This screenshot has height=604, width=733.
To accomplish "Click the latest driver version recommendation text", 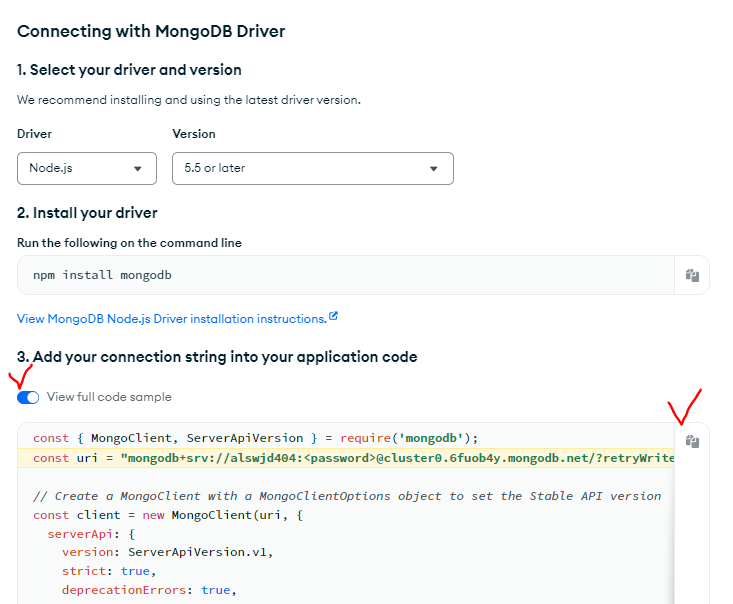I will click(x=189, y=100).
